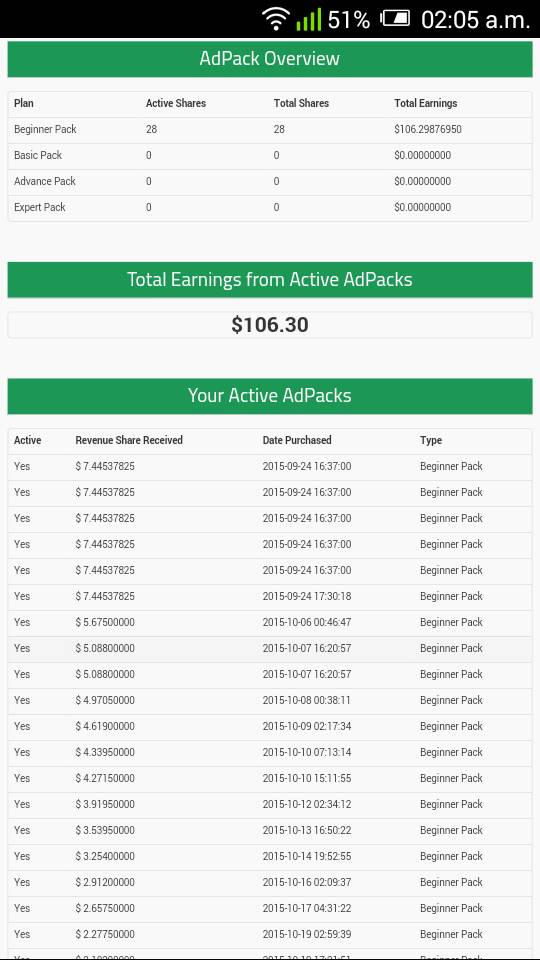Screen dimensions: 540x960
Task: Select the Basic Pack plan row
Action: tap(270, 156)
